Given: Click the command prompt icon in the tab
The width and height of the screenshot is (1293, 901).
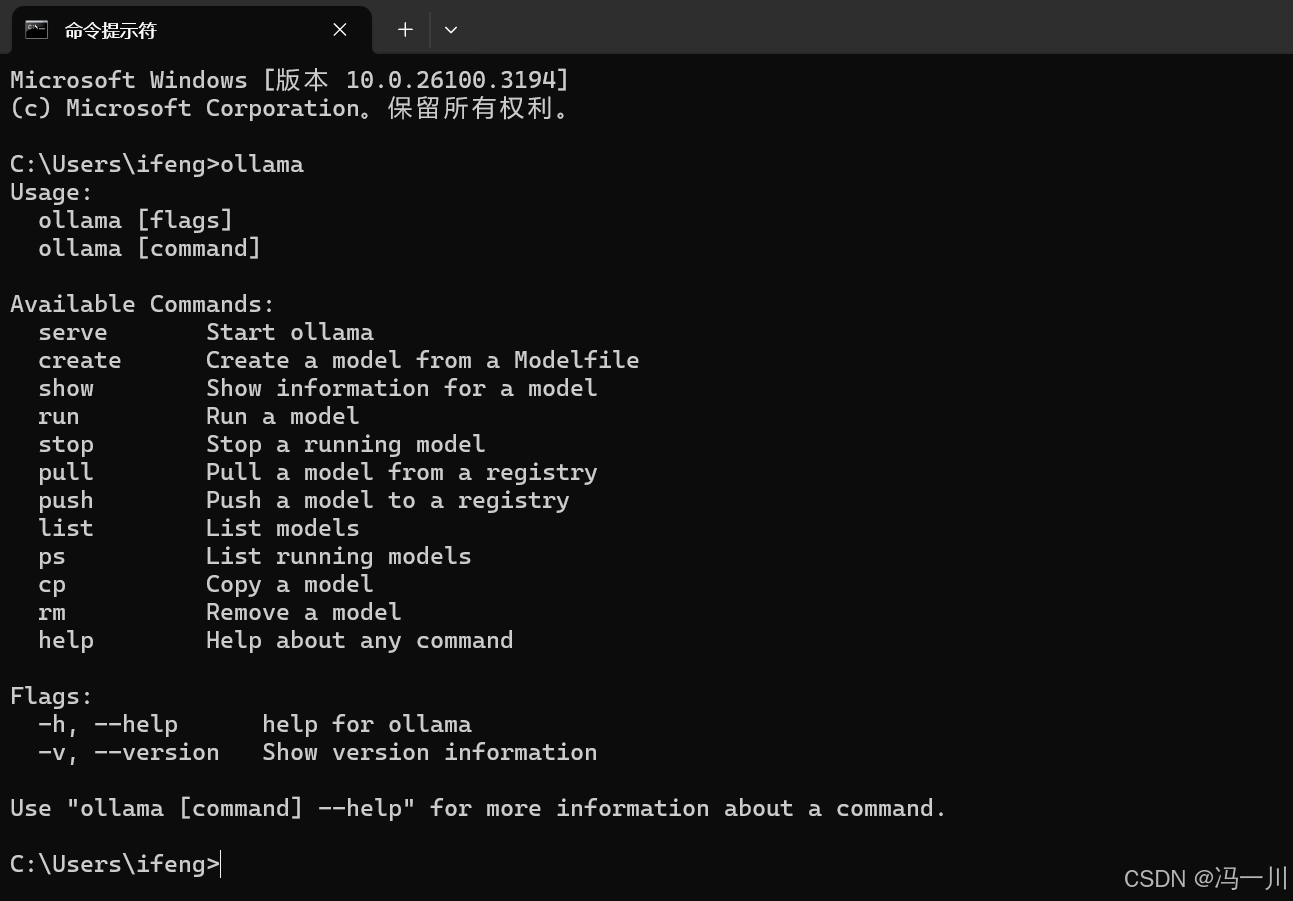Looking at the screenshot, I should click(x=37, y=29).
